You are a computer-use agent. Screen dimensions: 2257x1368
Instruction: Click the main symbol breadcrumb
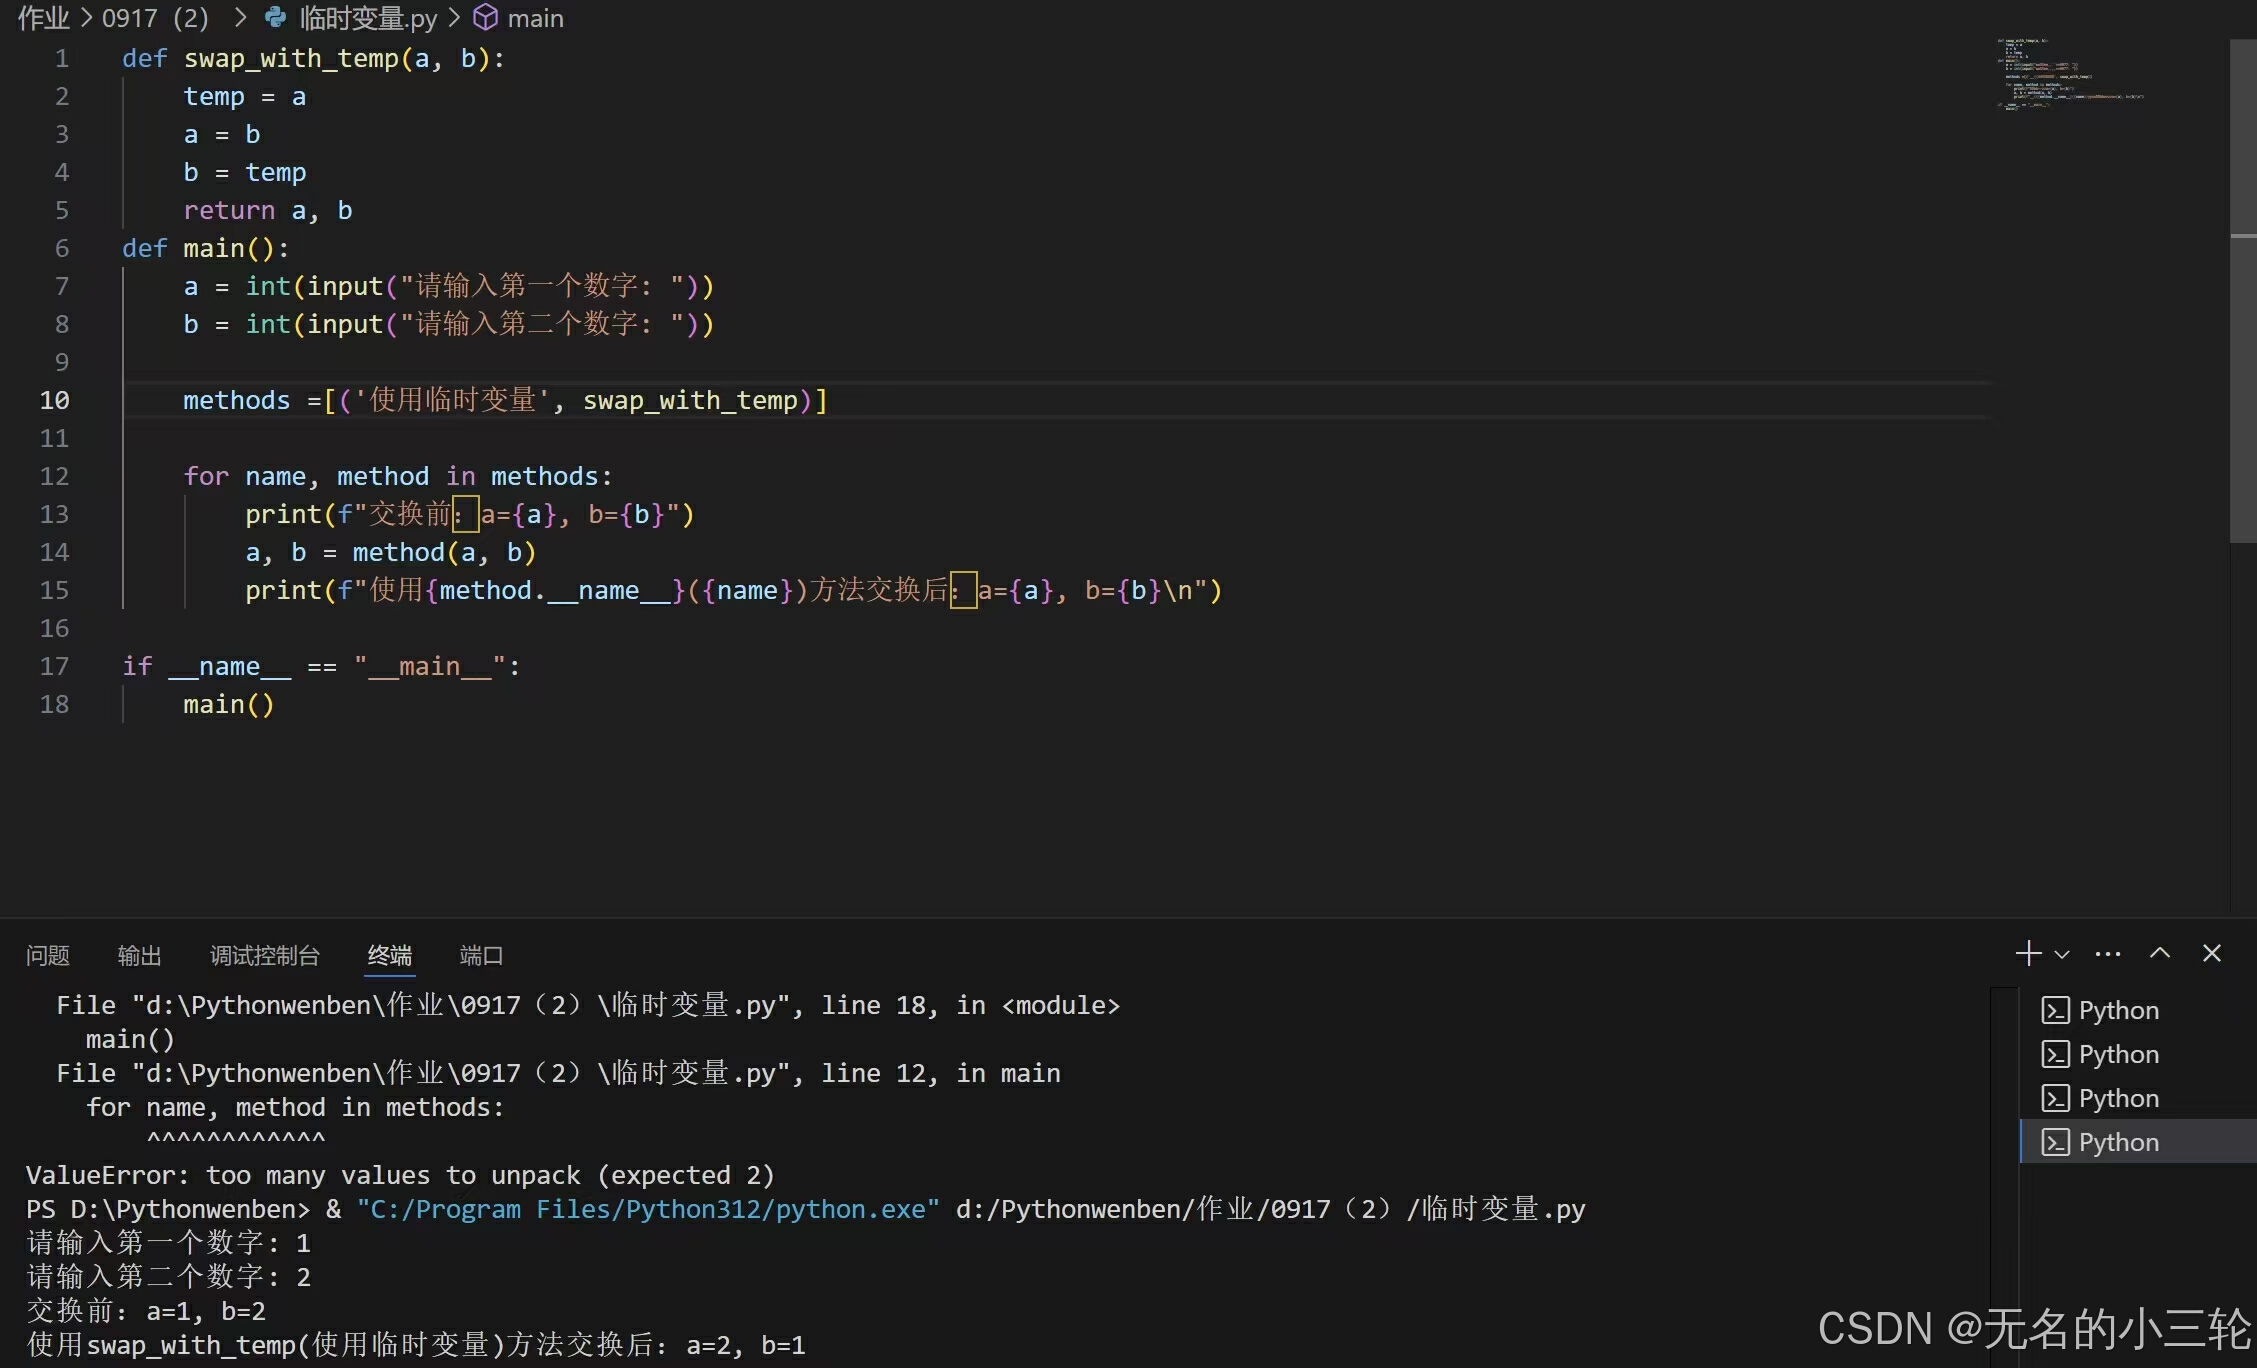[x=534, y=18]
